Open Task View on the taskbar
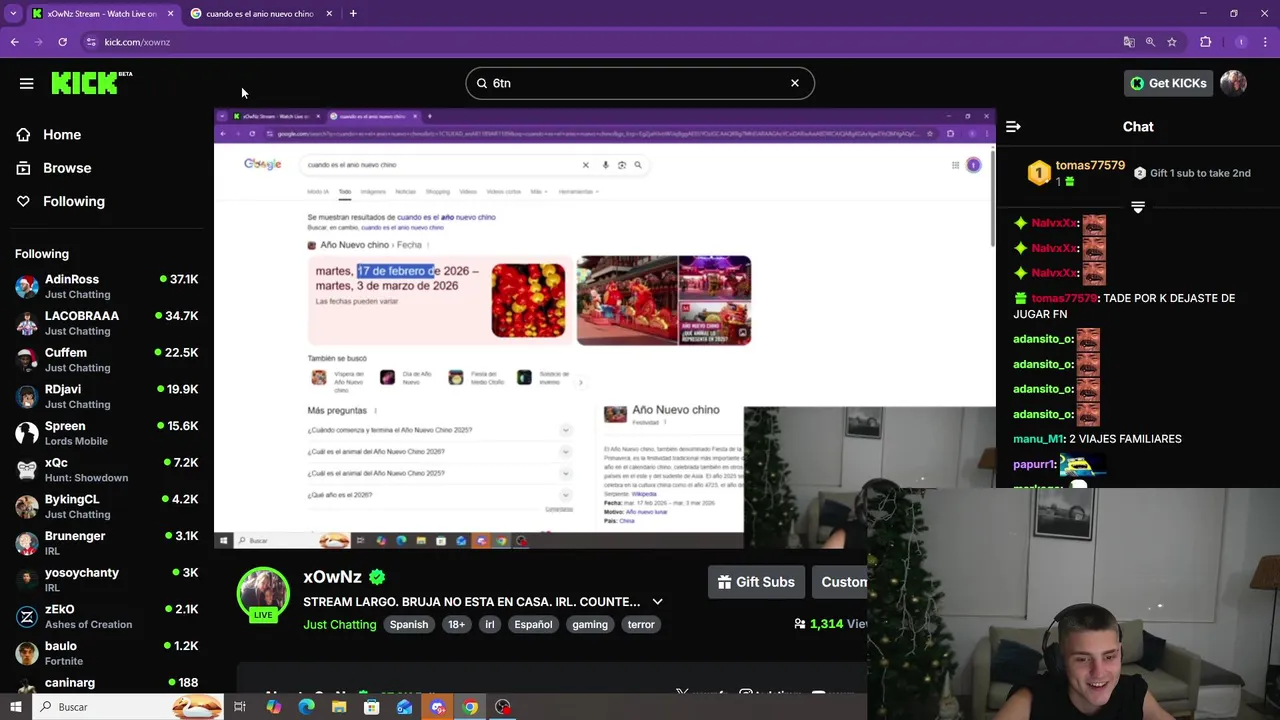Viewport: 1280px width, 720px height. [x=240, y=707]
